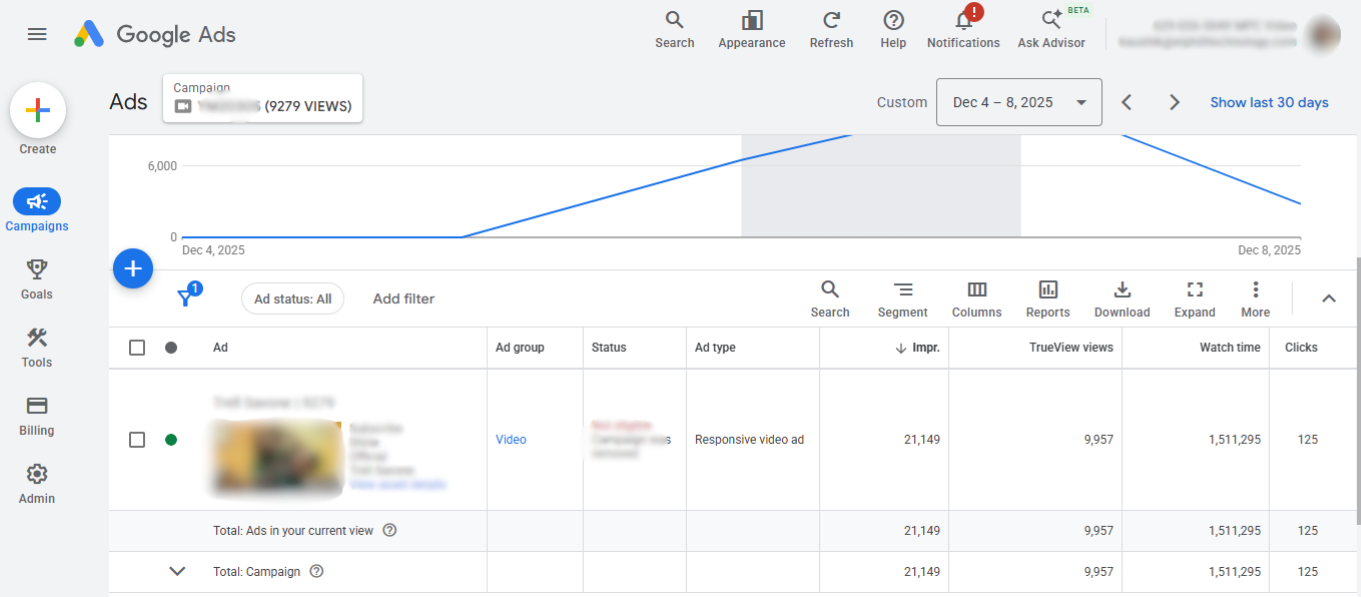Viewport: 1361px width, 597px height.
Task: Click the blue add ad button
Action: click(x=133, y=268)
